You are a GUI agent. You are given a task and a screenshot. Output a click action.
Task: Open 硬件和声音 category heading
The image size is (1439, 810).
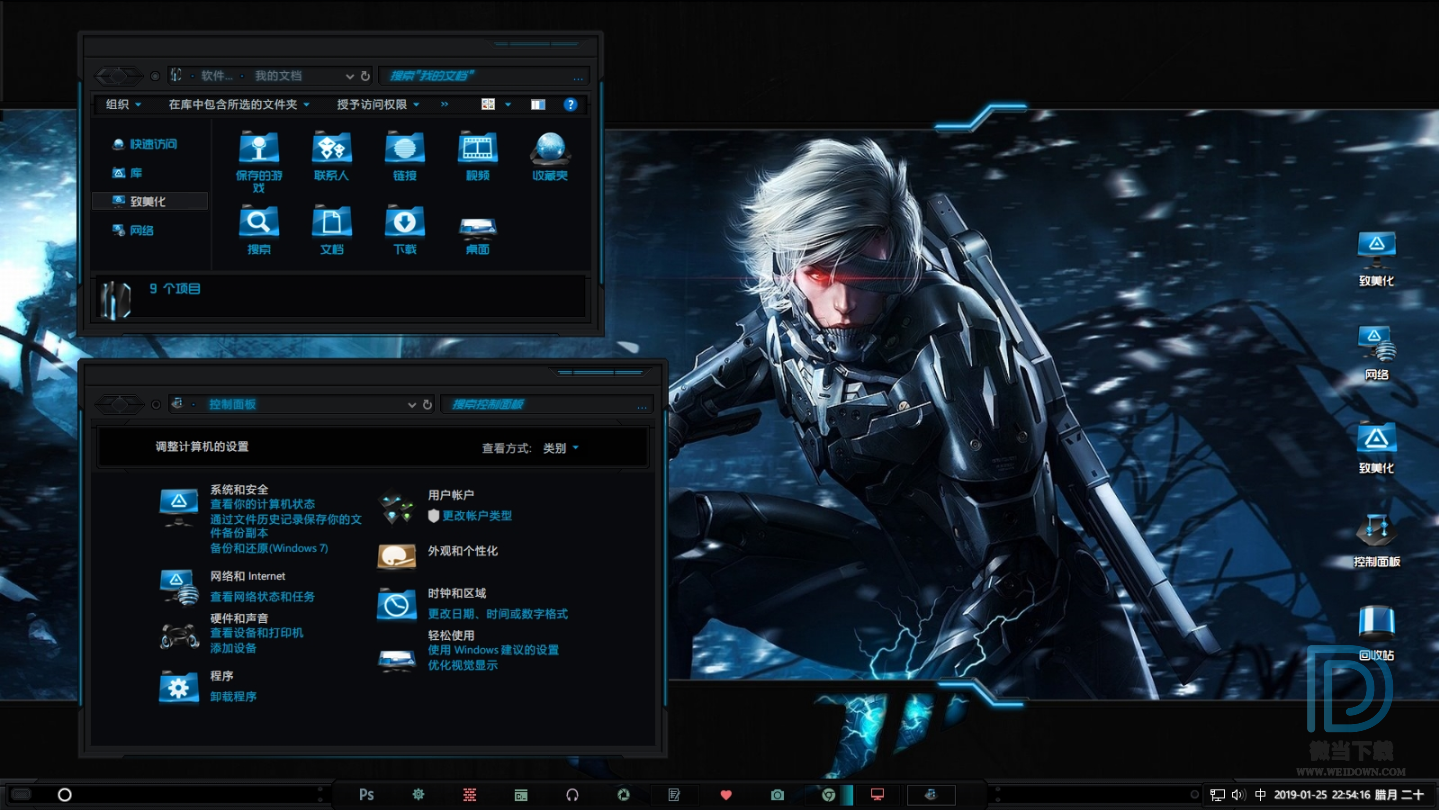point(239,619)
